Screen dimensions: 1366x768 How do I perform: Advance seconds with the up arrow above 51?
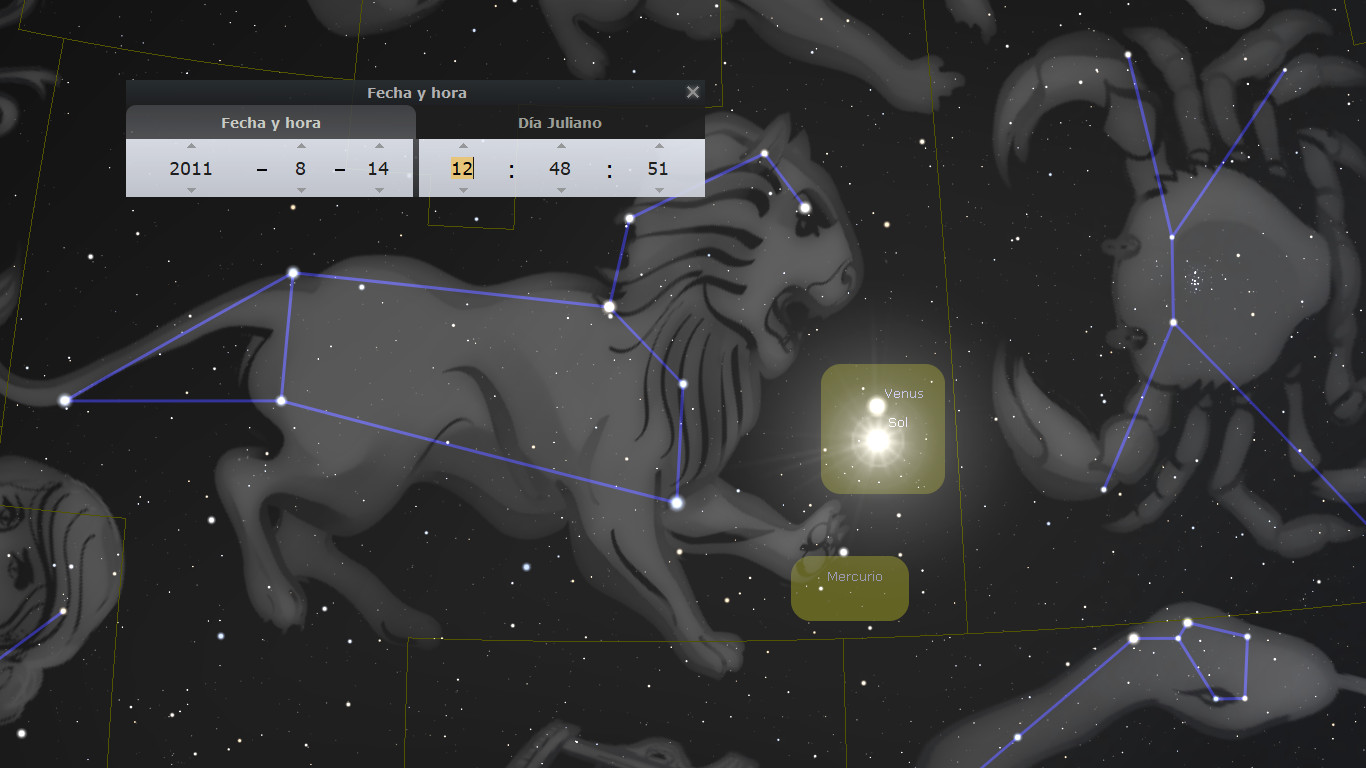pyautogui.click(x=659, y=146)
